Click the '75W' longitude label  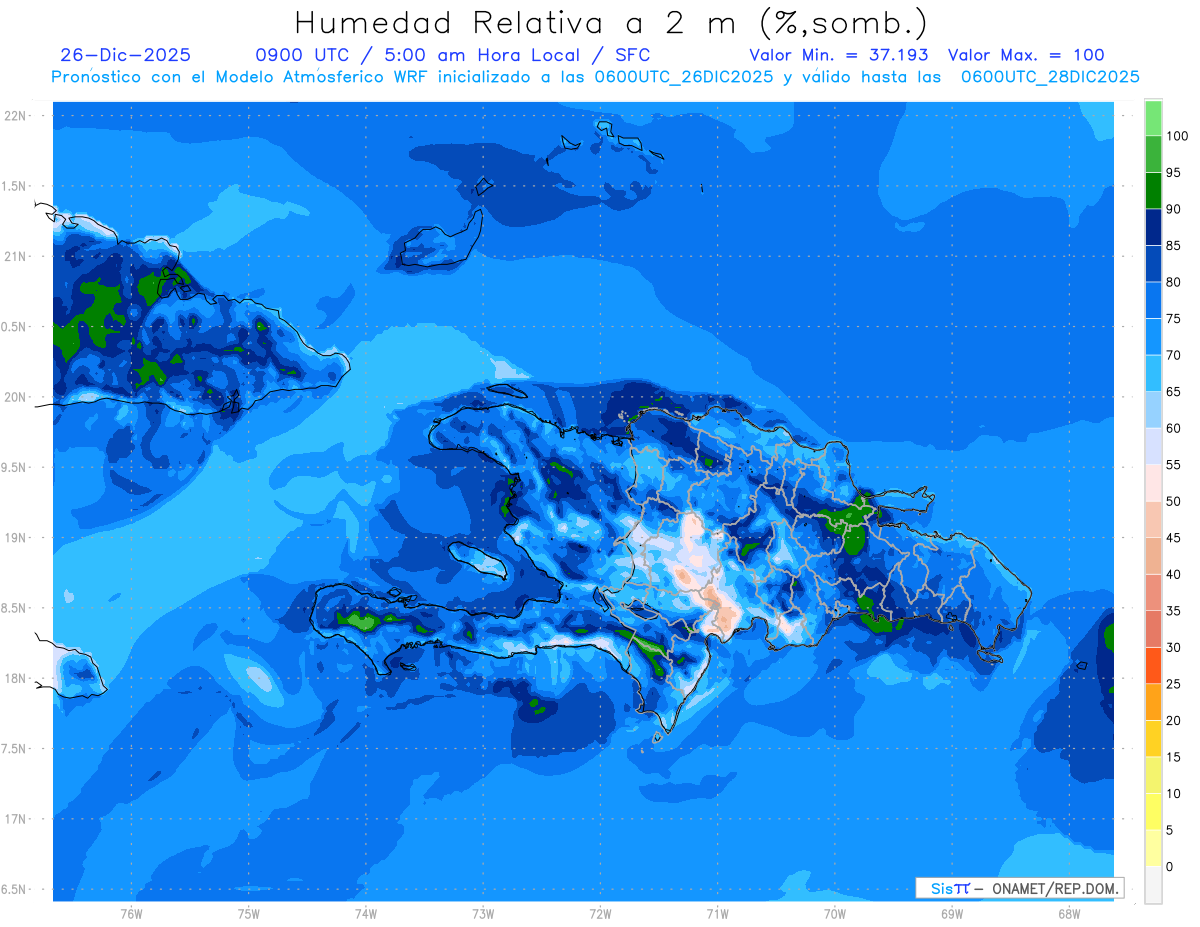(249, 914)
